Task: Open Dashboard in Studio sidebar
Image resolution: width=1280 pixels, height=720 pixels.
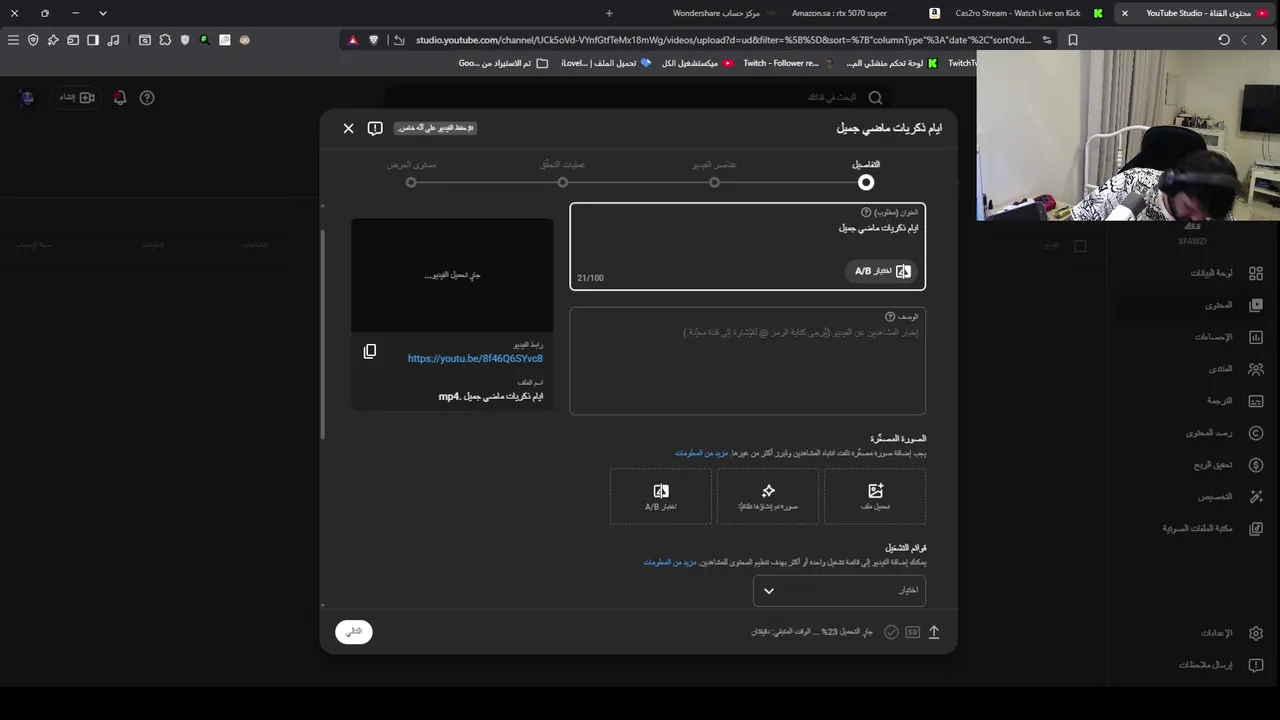Action: (x=1227, y=273)
